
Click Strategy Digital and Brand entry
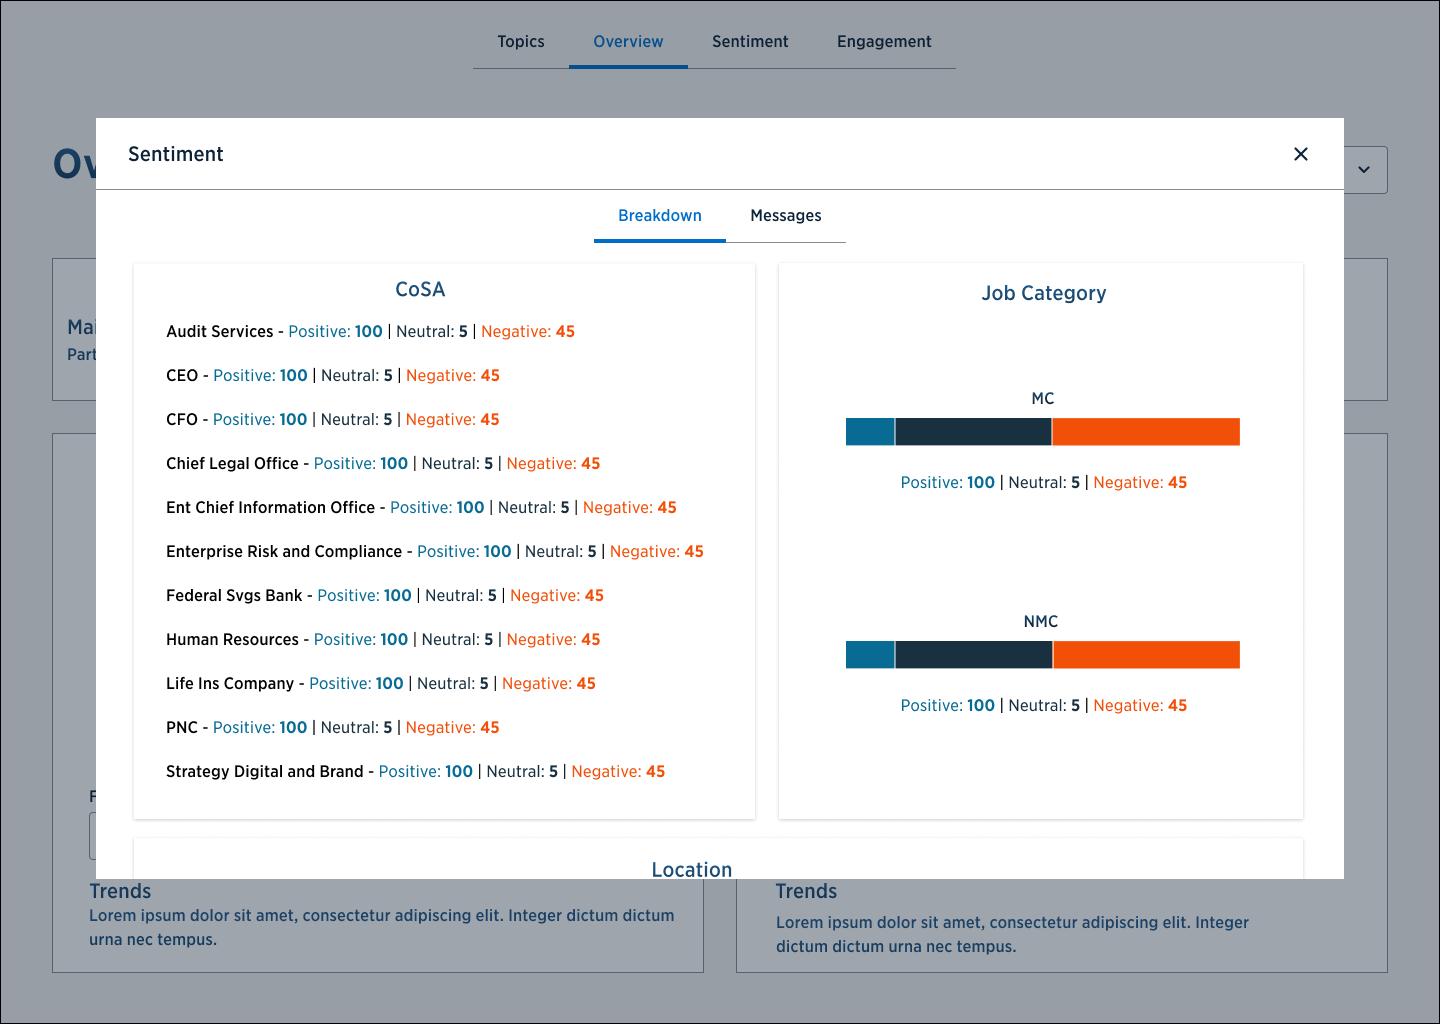pos(415,772)
